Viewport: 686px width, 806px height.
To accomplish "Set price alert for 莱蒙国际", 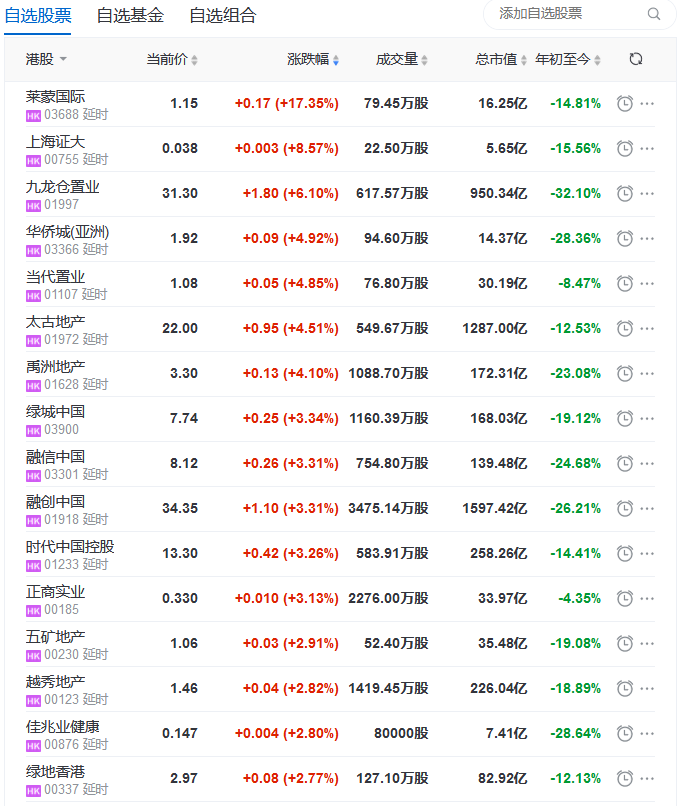I will click(x=624, y=104).
